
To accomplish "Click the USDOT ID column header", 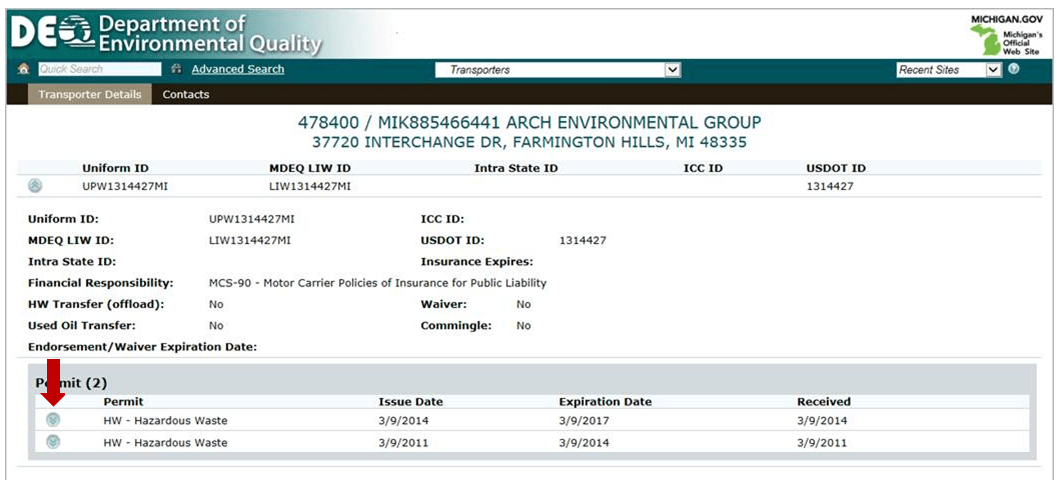I will click(836, 168).
